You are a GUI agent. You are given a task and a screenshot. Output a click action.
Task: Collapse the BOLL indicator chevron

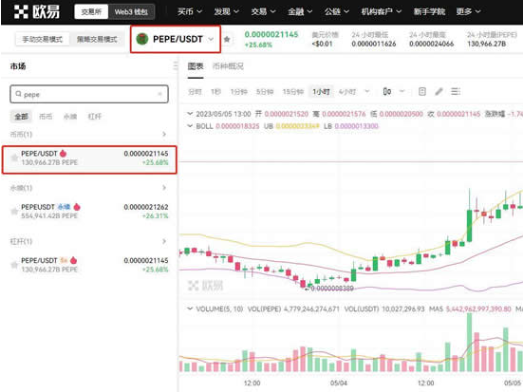190,126
